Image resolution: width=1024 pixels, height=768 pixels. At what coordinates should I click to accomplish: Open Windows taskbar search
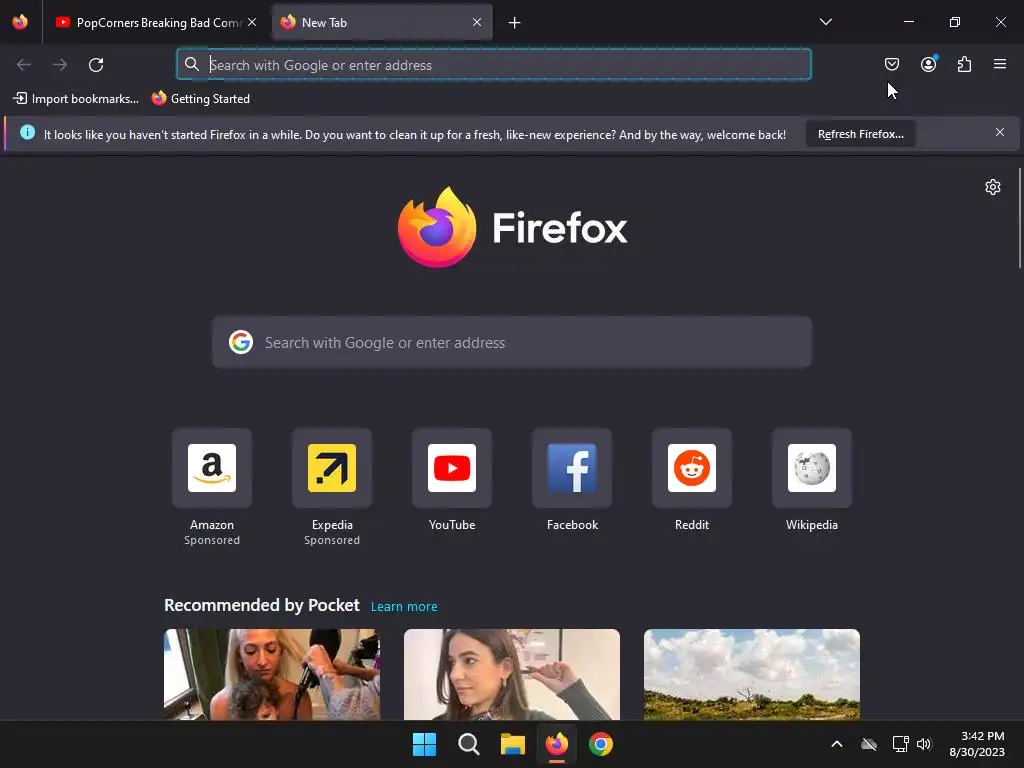click(468, 744)
